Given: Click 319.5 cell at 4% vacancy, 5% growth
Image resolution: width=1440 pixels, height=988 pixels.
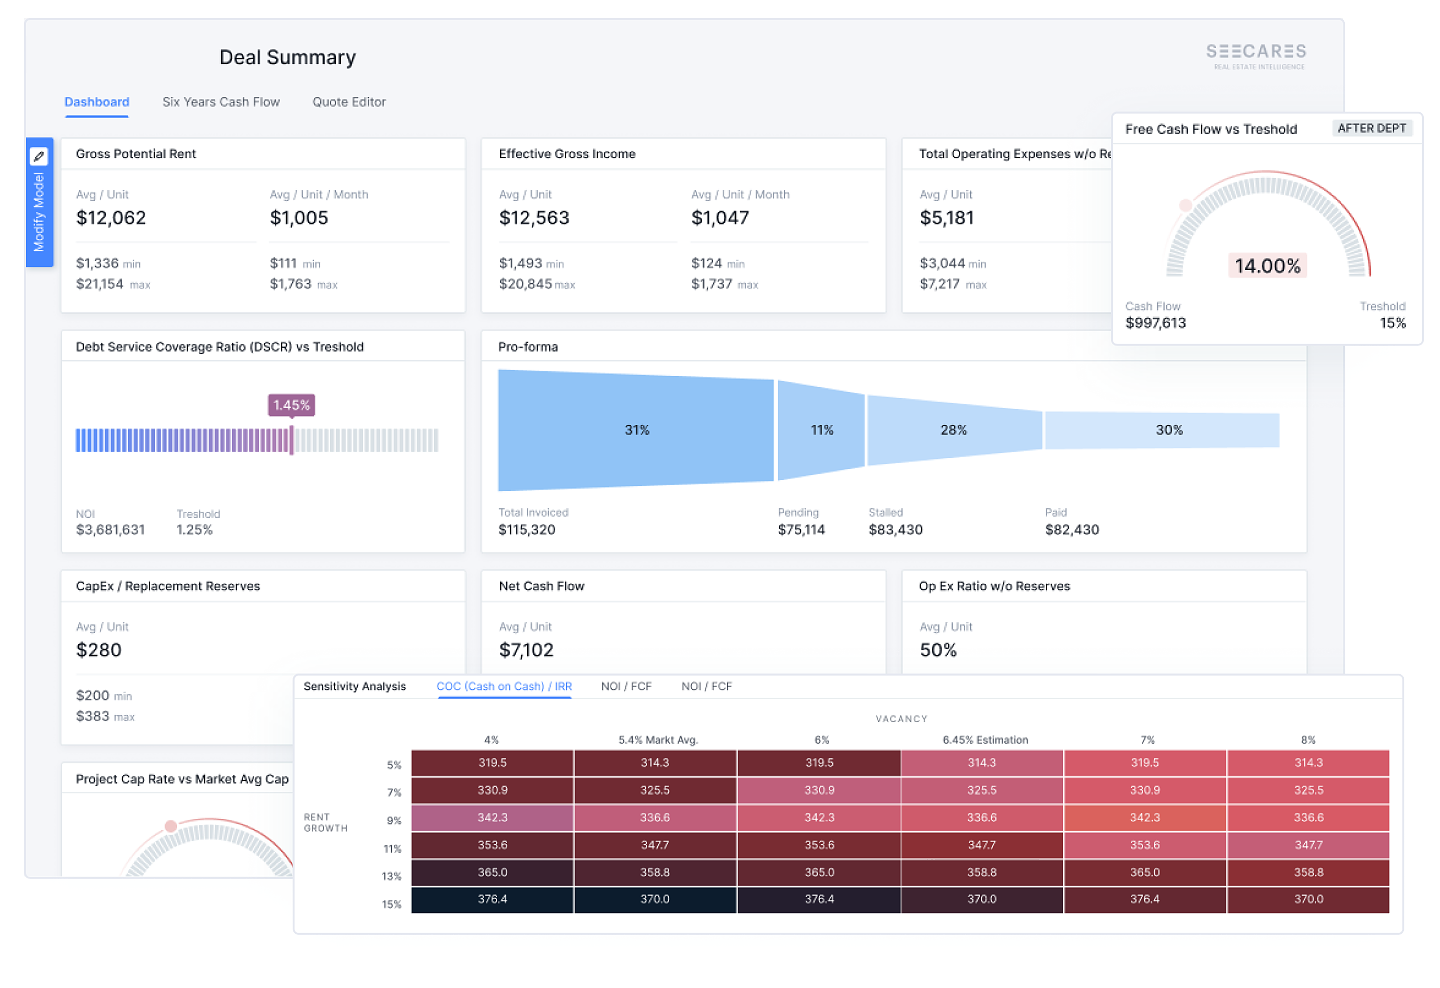Looking at the screenshot, I should [x=492, y=763].
